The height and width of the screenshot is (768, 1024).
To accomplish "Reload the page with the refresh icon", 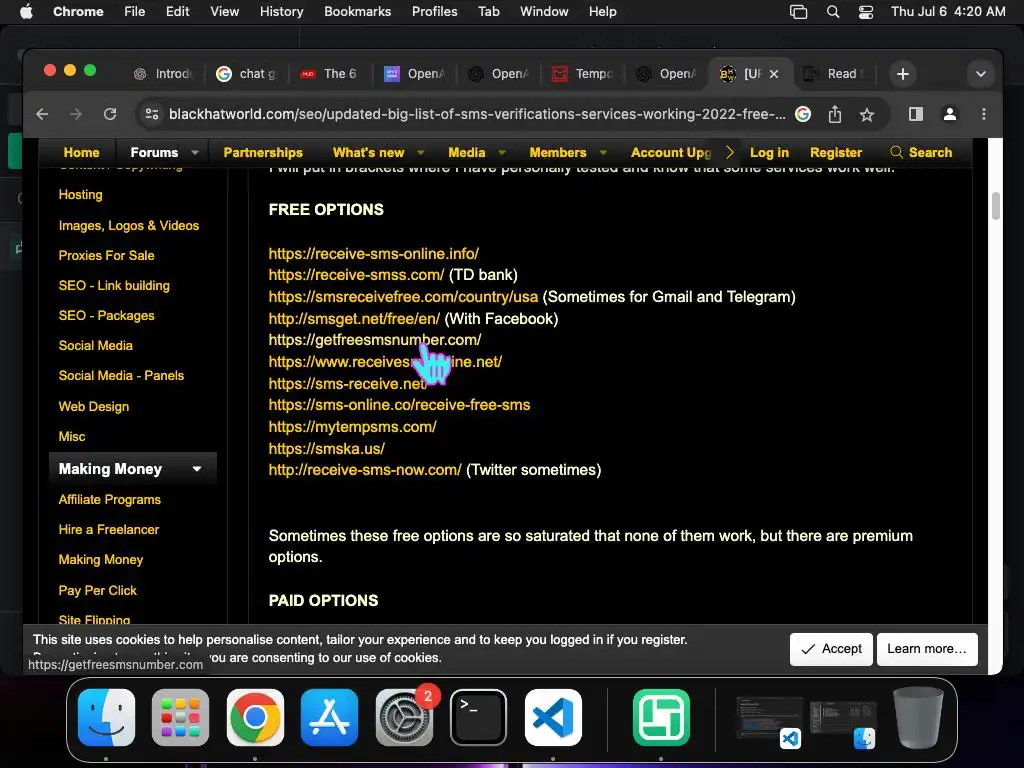I will click(x=110, y=114).
